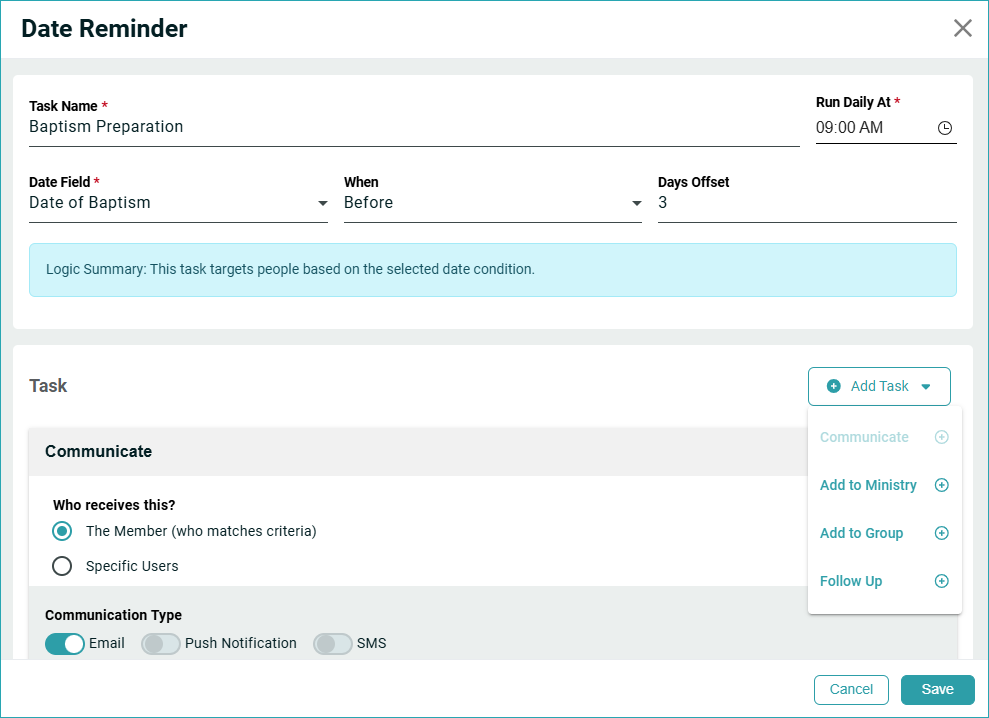Choose Add to Ministry from menu
The width and height of the screenshot is (989, 718).
[868, 485]
